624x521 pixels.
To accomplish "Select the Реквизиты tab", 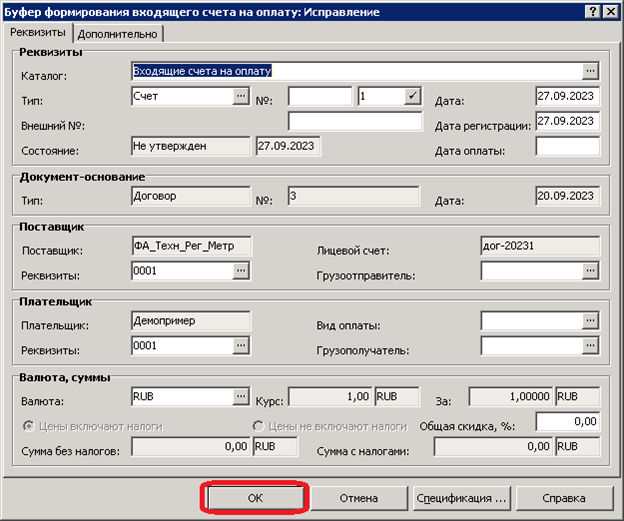I will [x=37, y=32].
